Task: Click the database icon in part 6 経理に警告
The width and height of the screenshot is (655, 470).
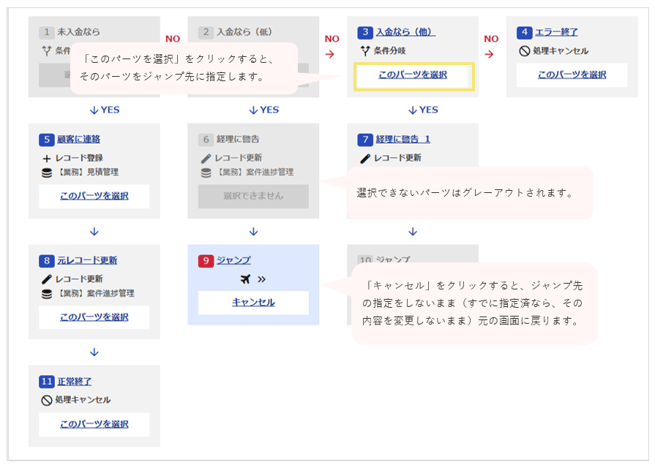Action: [206, 173]
